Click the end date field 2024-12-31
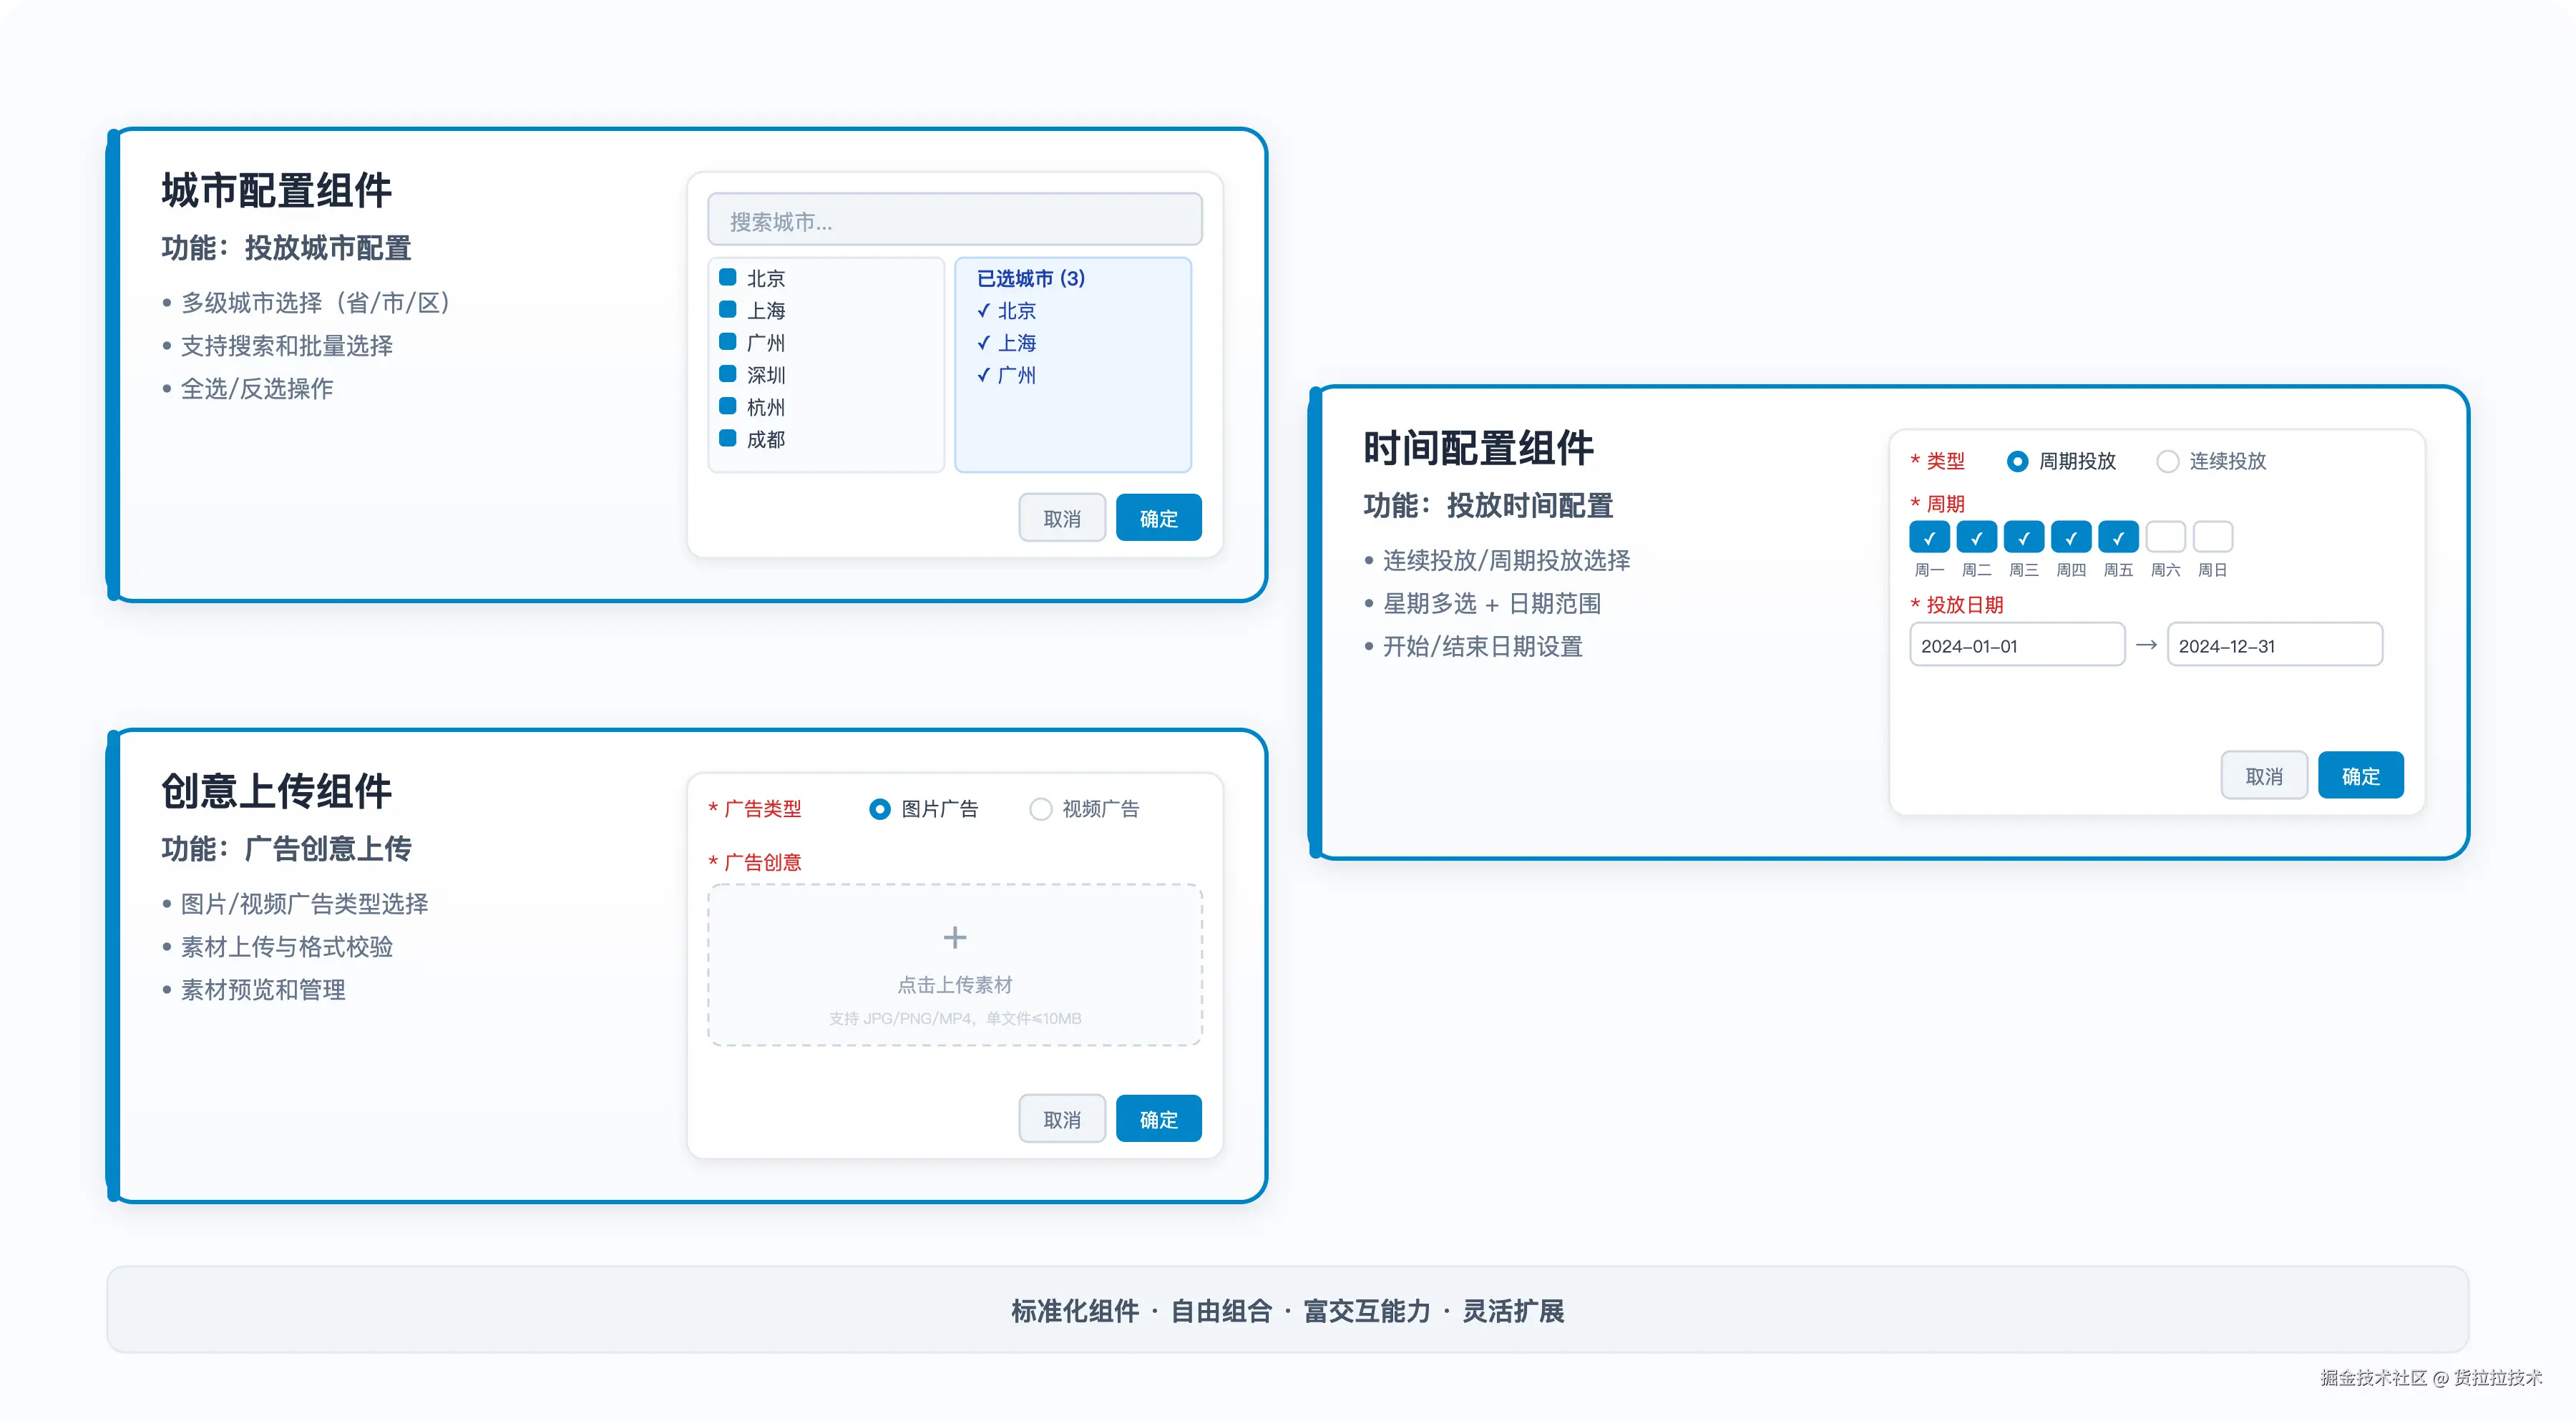The image size is (2576, 1421). click(x=2274, y=645)
